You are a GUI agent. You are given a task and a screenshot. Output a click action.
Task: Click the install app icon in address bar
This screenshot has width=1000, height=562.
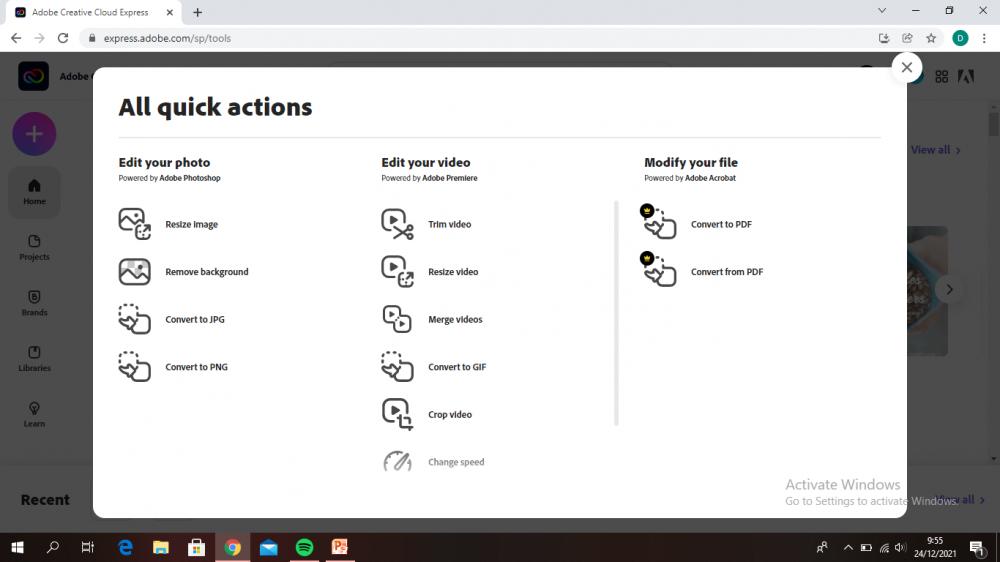coord(884,38)
